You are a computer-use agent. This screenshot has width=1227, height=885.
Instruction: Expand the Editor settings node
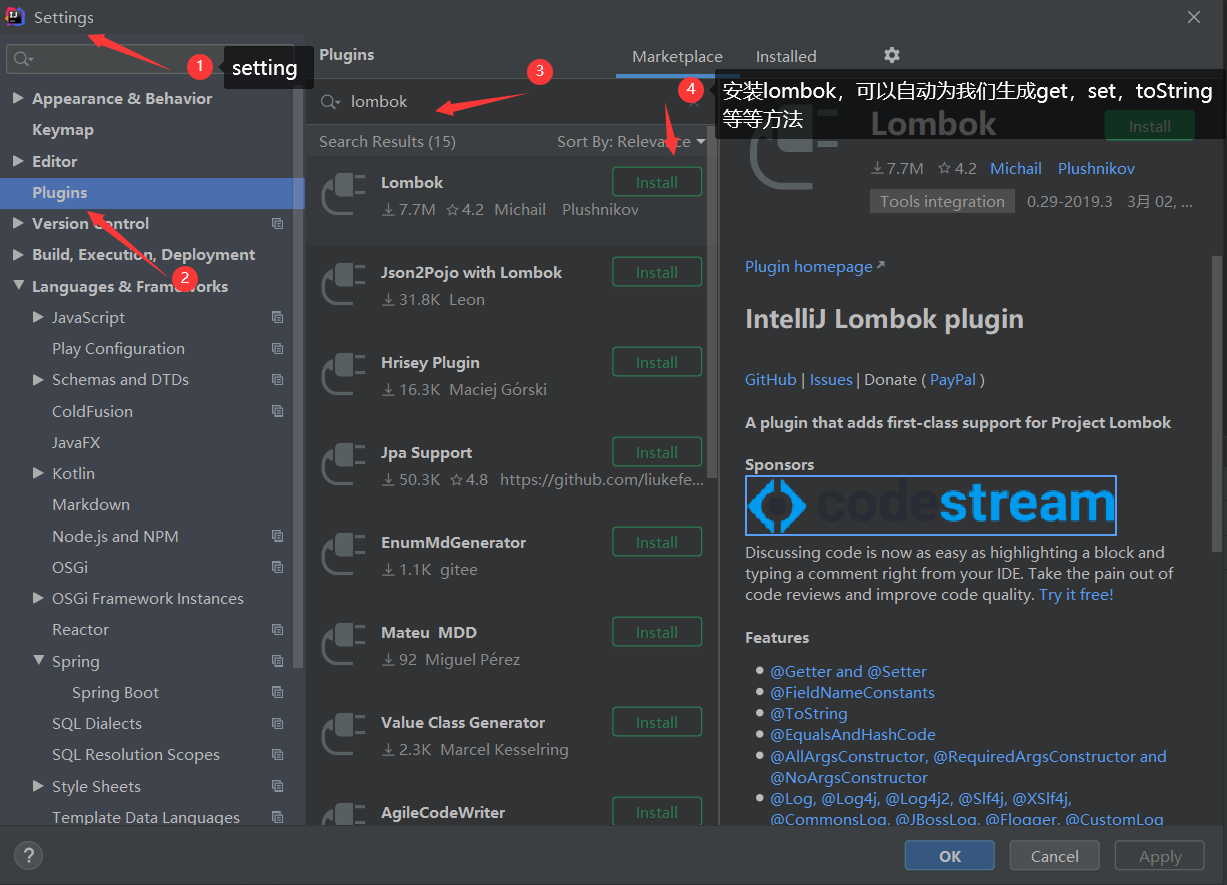tap(18, 161)
